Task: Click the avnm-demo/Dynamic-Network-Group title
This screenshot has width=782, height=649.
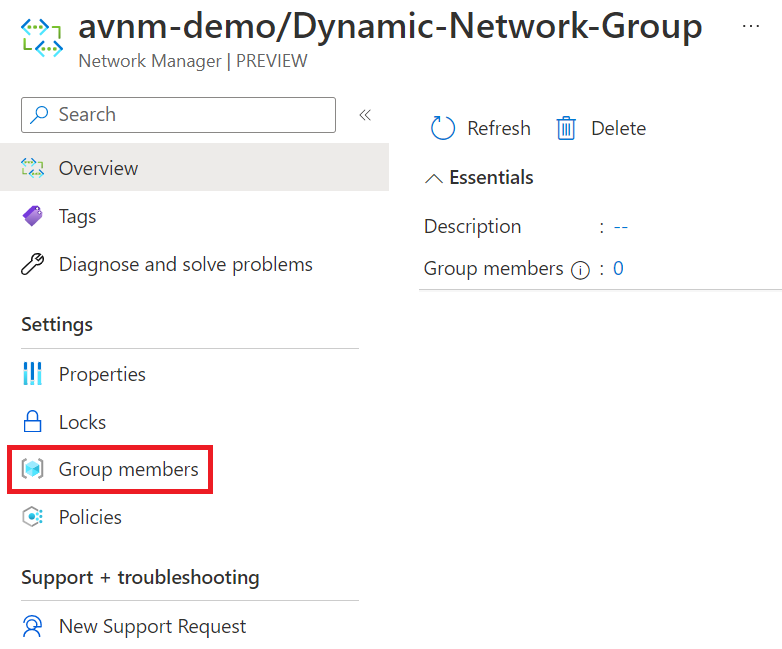Action: coord(391,26)
